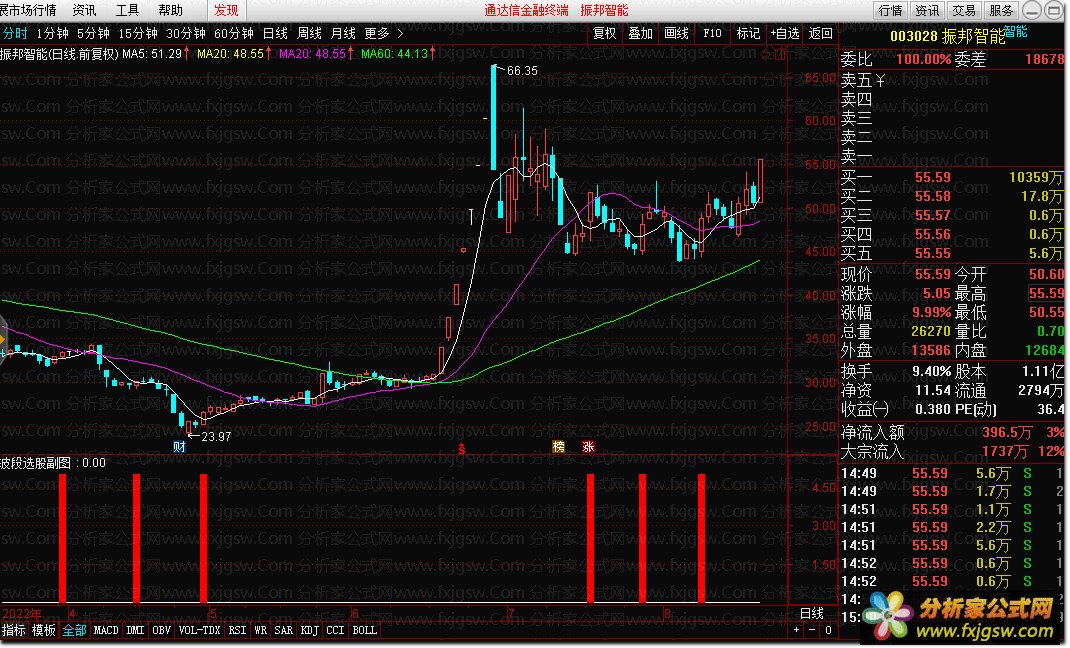Click the orange arrow on the left chart edge
1070x648 pixels.
(x=3, y=339)
